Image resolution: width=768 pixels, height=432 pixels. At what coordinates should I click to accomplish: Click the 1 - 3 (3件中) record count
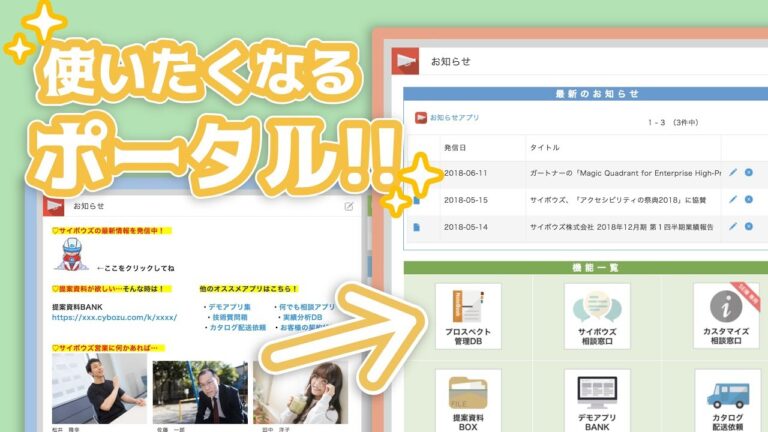(x=673, y=122)
